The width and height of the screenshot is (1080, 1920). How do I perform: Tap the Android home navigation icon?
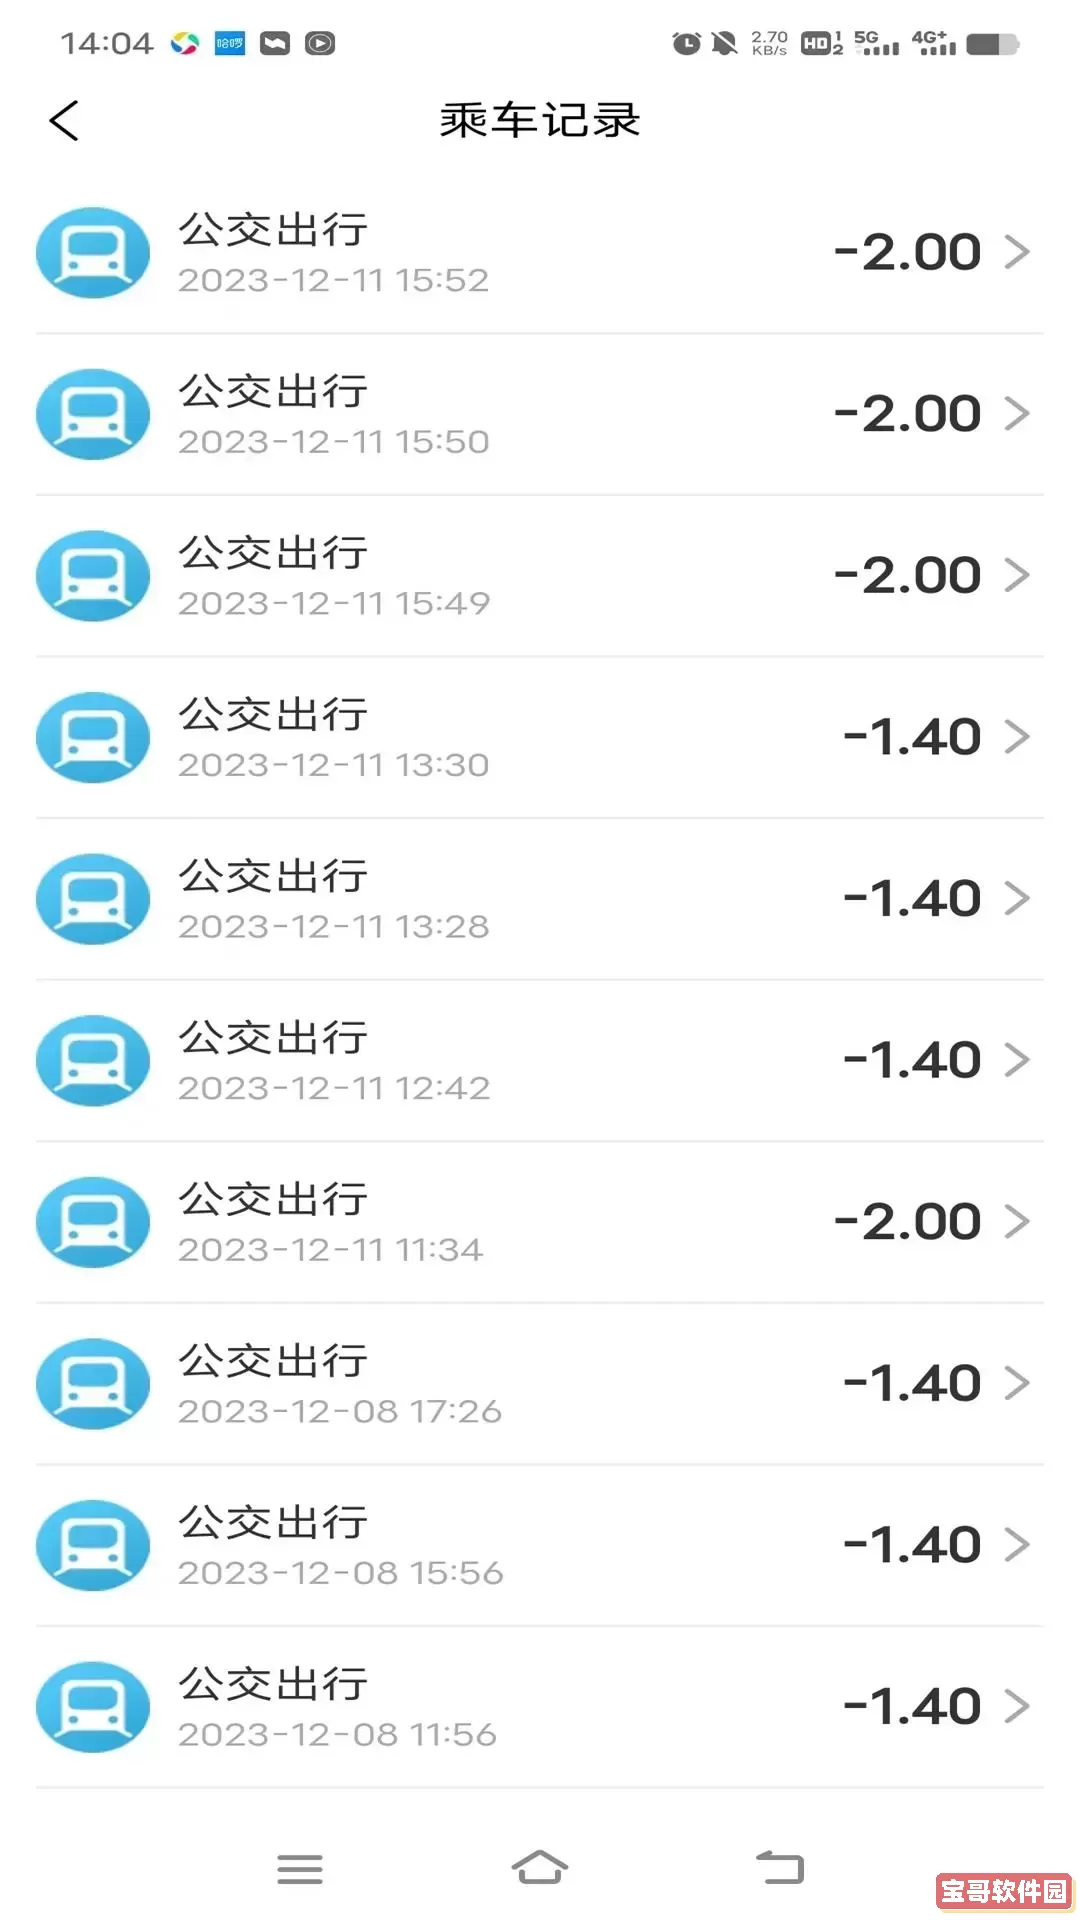point(540,1867)
